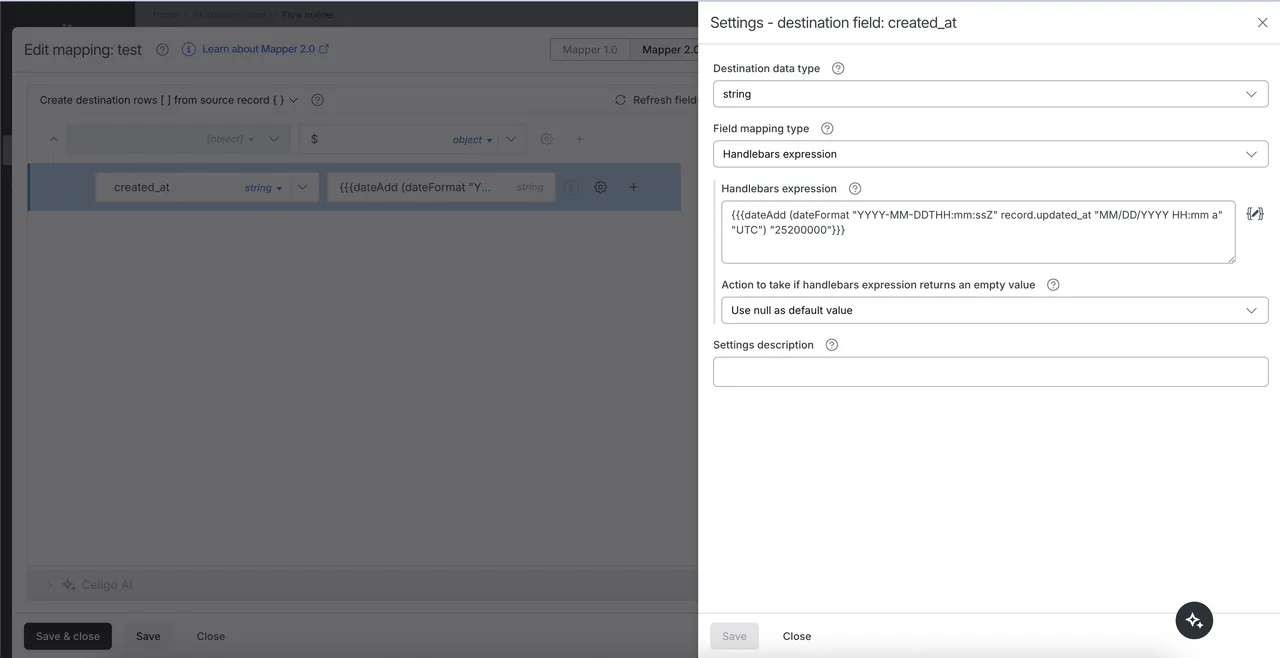Screen dimensions: 1280x658
Task: Expand the Celigo AI section
Action: tap(50, 585)
